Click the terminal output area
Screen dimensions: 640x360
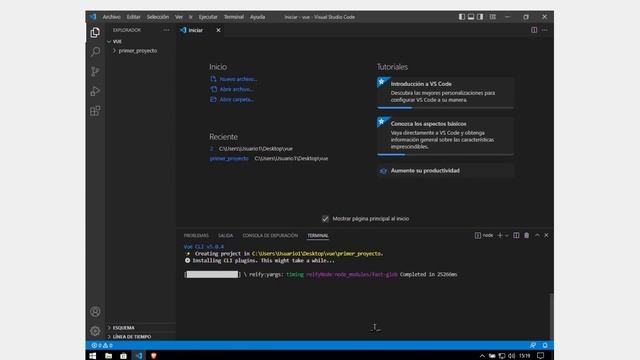coord(364,291)
